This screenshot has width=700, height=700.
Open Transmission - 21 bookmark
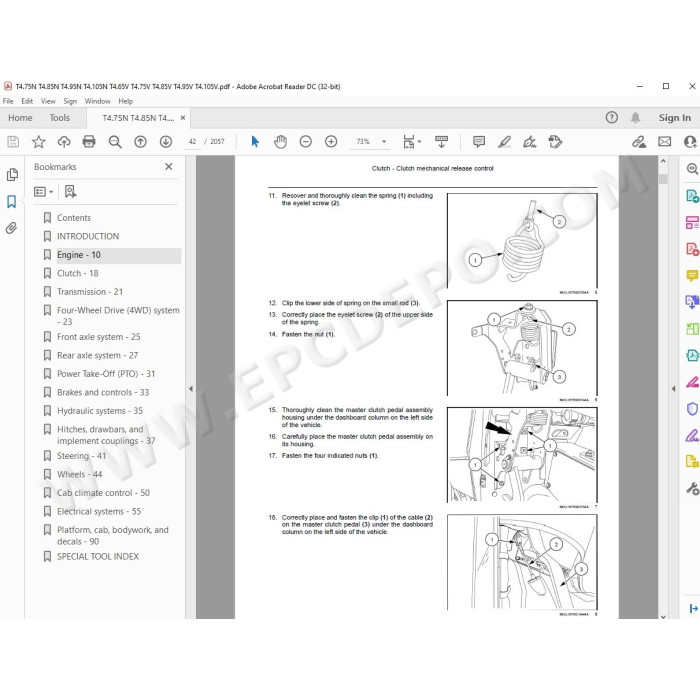(x=90, y=292)
